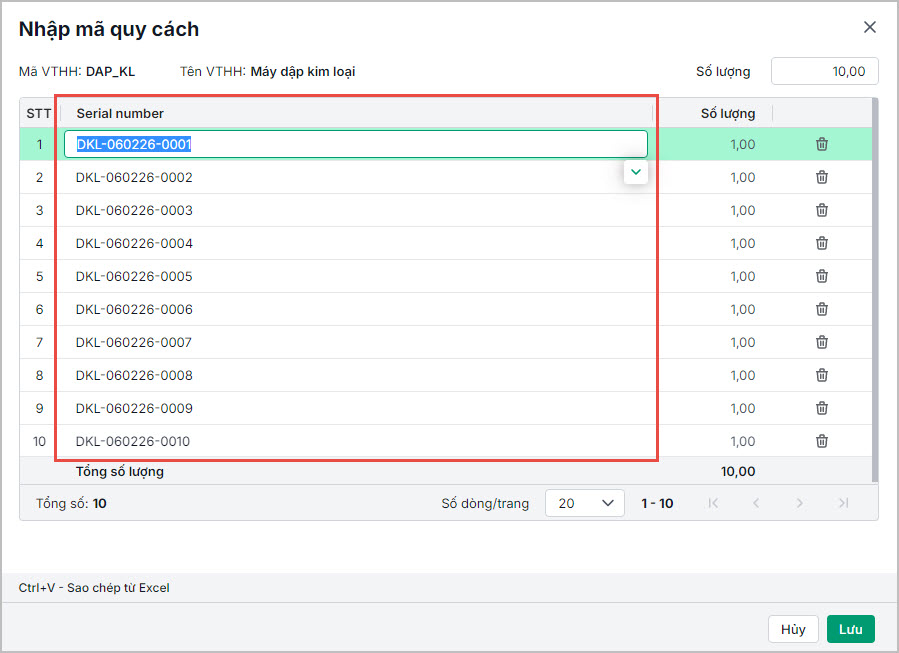Click quantity 1,00 in row DKL-060226-0010

742,441
